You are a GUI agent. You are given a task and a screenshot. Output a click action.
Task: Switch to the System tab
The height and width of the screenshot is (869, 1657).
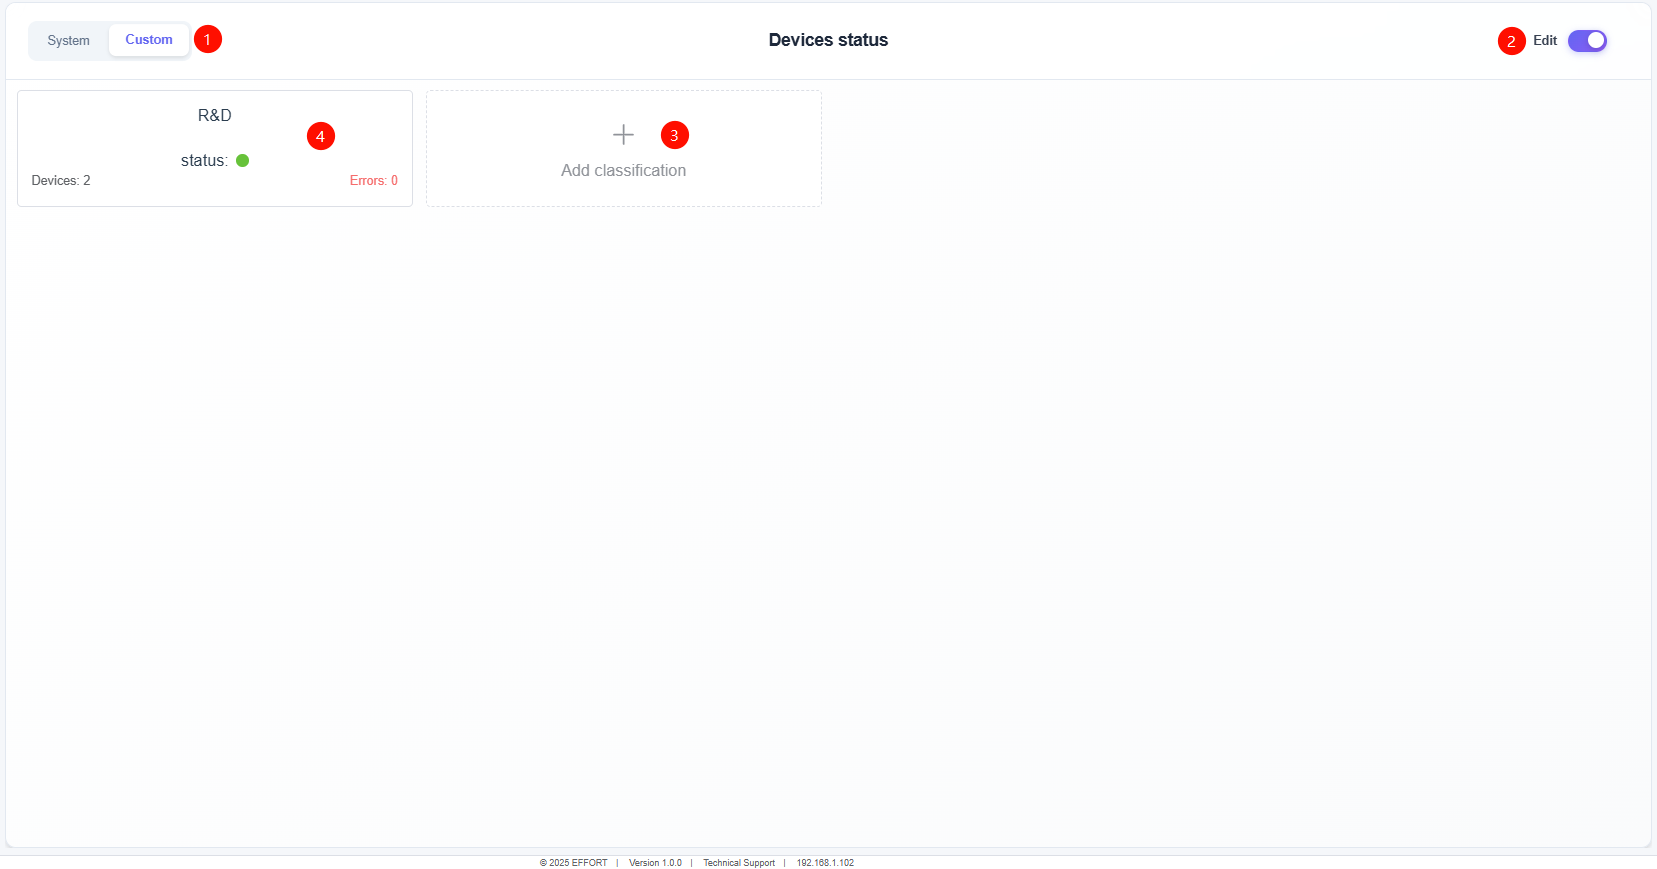point(68,41)
